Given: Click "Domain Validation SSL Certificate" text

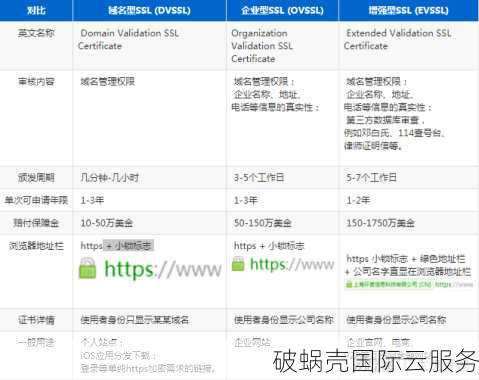Looking at the screenshot, I should coord(129,39).
